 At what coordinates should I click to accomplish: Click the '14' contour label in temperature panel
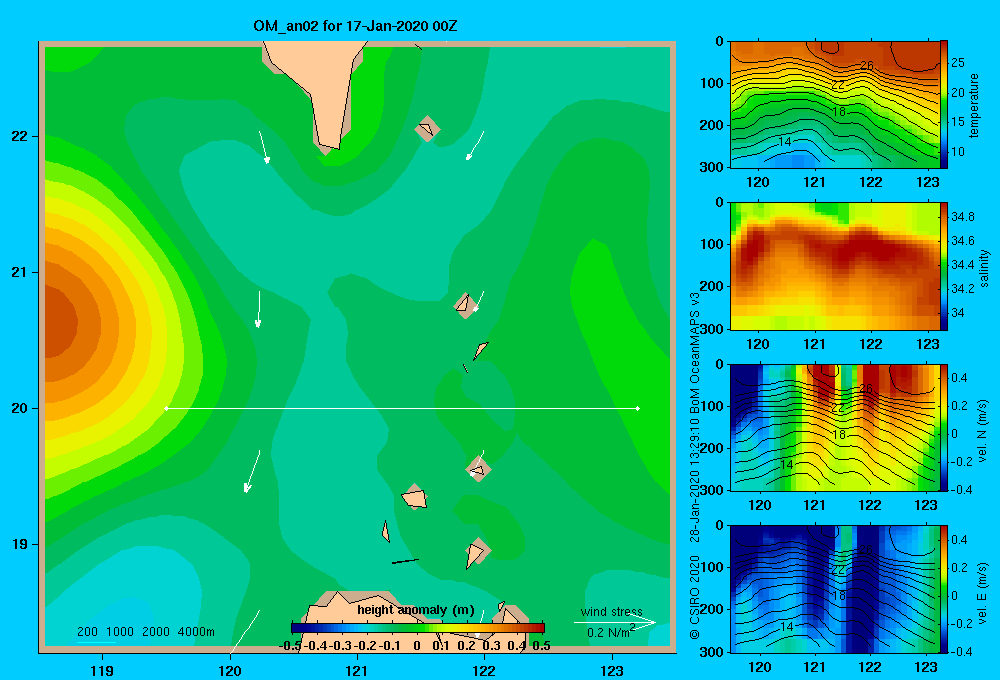(x=785, y=142)
